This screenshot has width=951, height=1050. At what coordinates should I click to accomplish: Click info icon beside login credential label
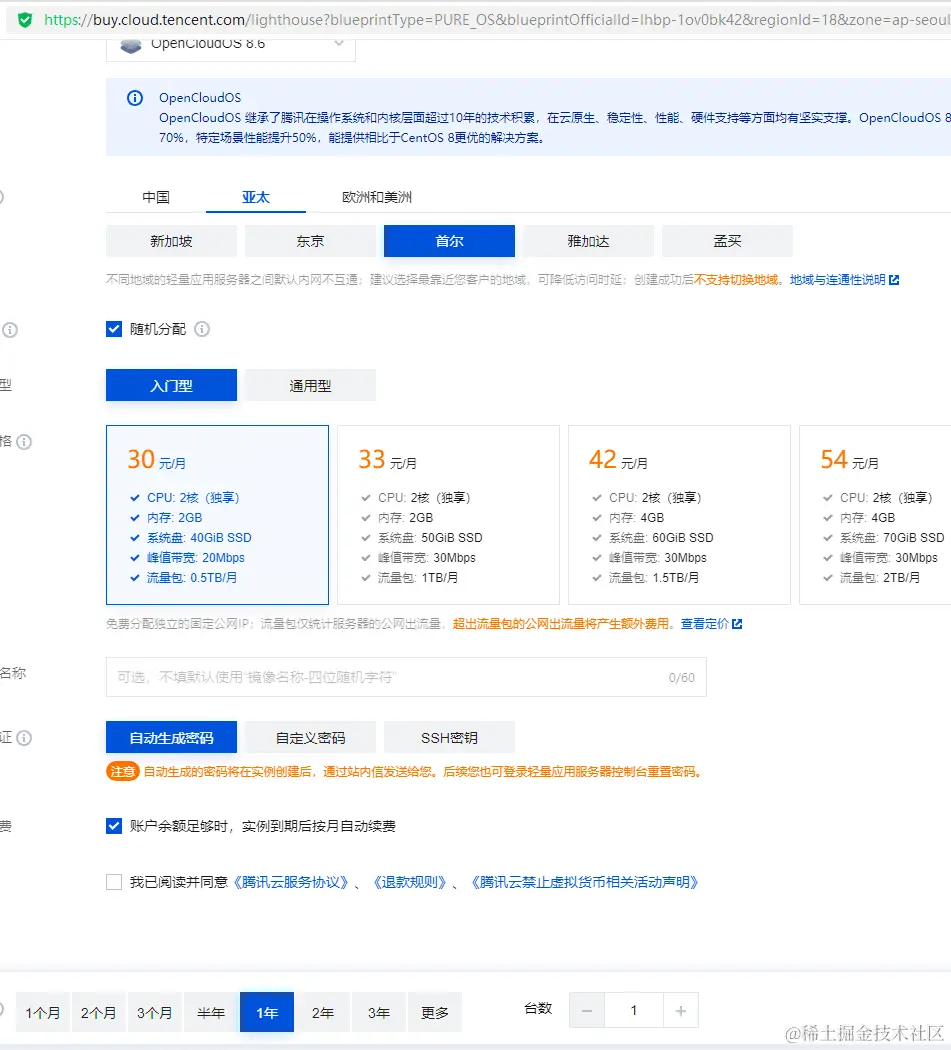[x=24, y=738]
